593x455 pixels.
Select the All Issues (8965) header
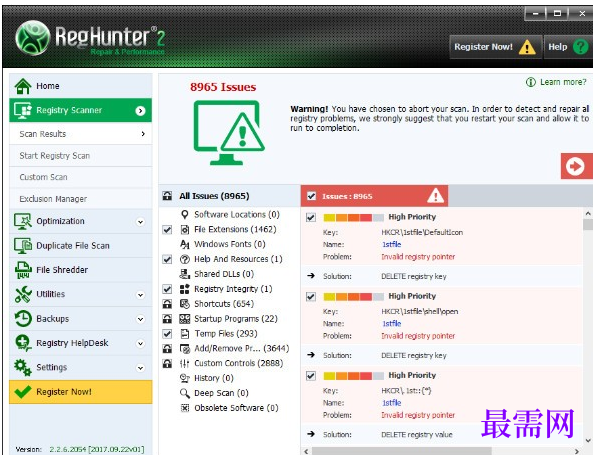(229, 196)
